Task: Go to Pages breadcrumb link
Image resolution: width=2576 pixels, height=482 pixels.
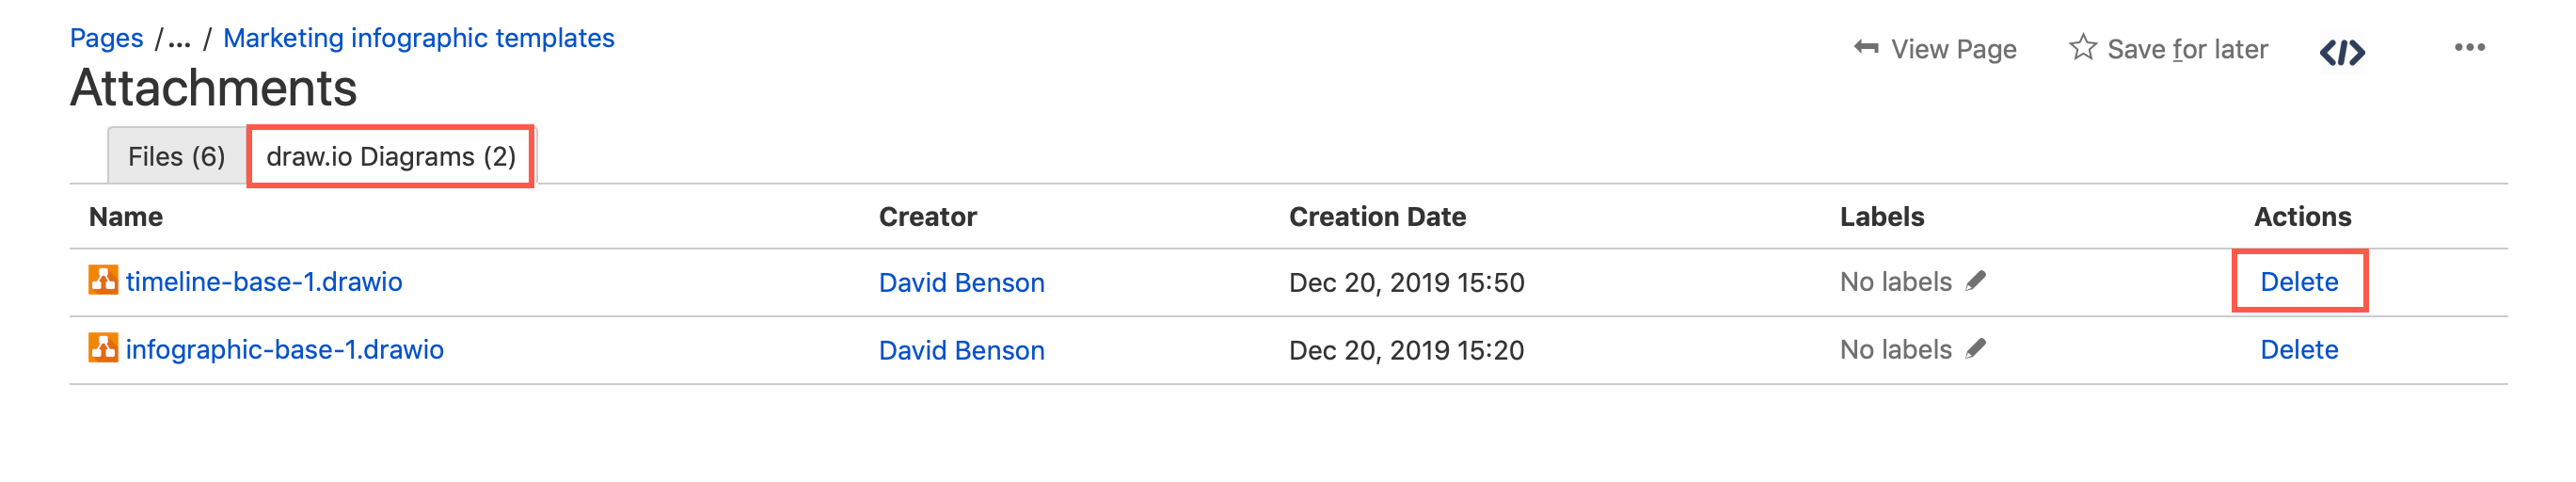Action: pyautogui.click(x=106, y=38)
